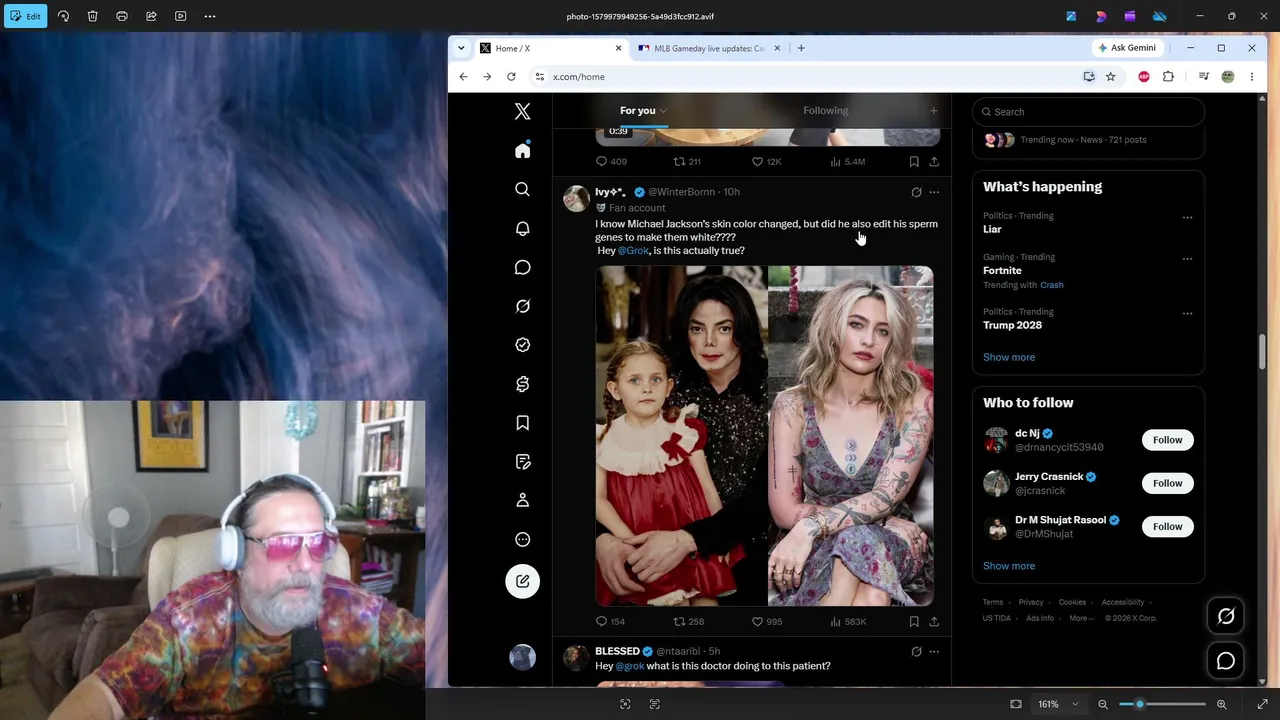This screenshot has height=720, width=1280.
Task: Click the Ask Gemini button
Action: point(1127,48)
